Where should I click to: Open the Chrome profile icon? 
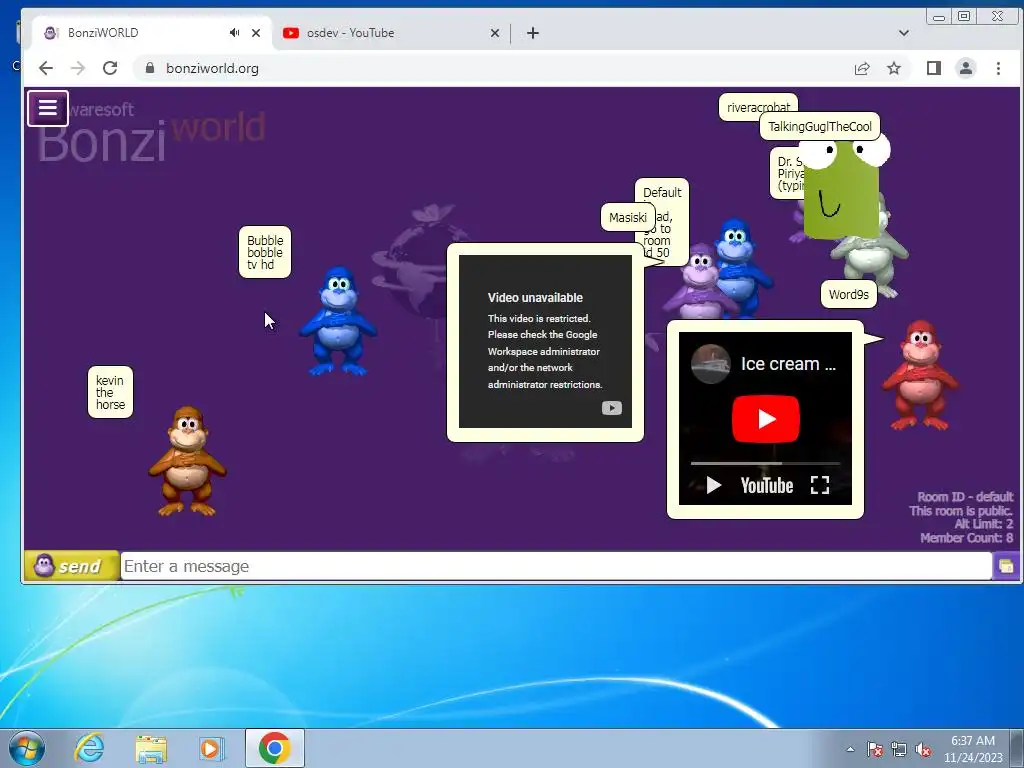966,68
